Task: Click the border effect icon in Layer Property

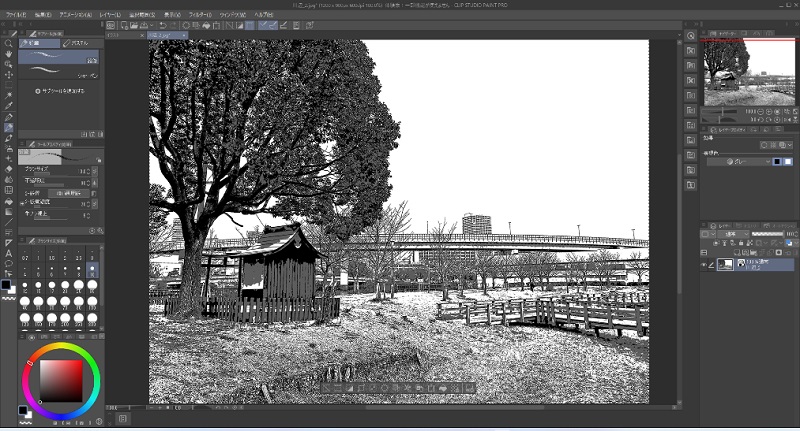Action: pyautogui.click(x=764, y=145)
